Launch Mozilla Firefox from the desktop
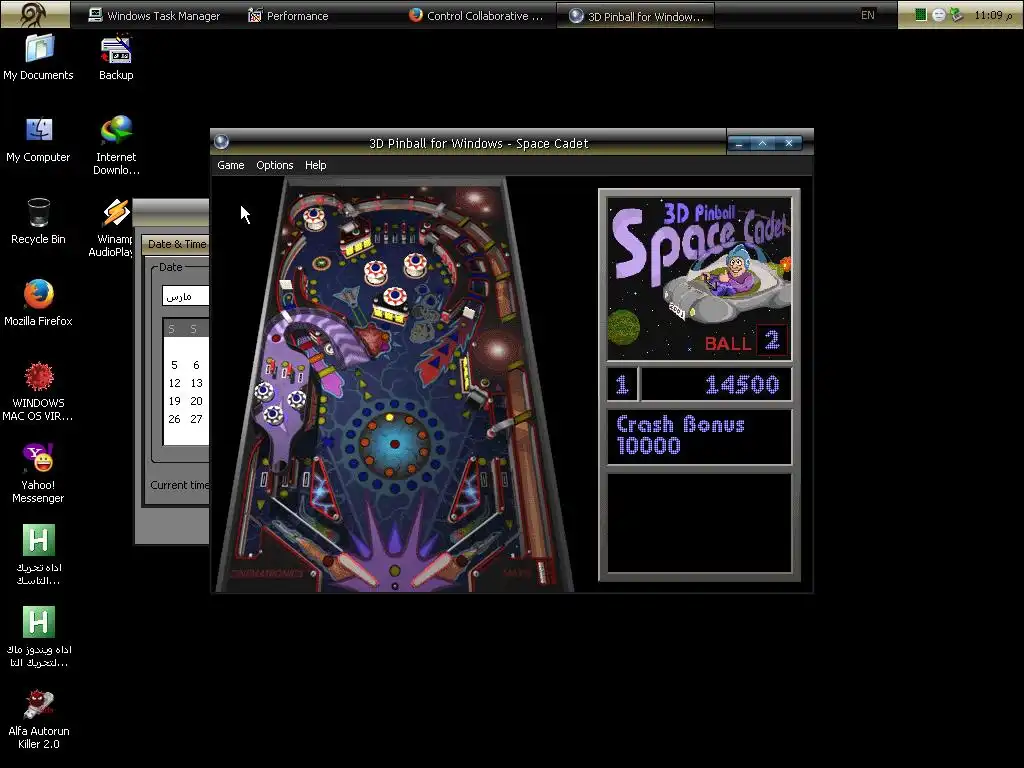The width and height of the screenshot is (1024, 768). click(x=39, y=303)
